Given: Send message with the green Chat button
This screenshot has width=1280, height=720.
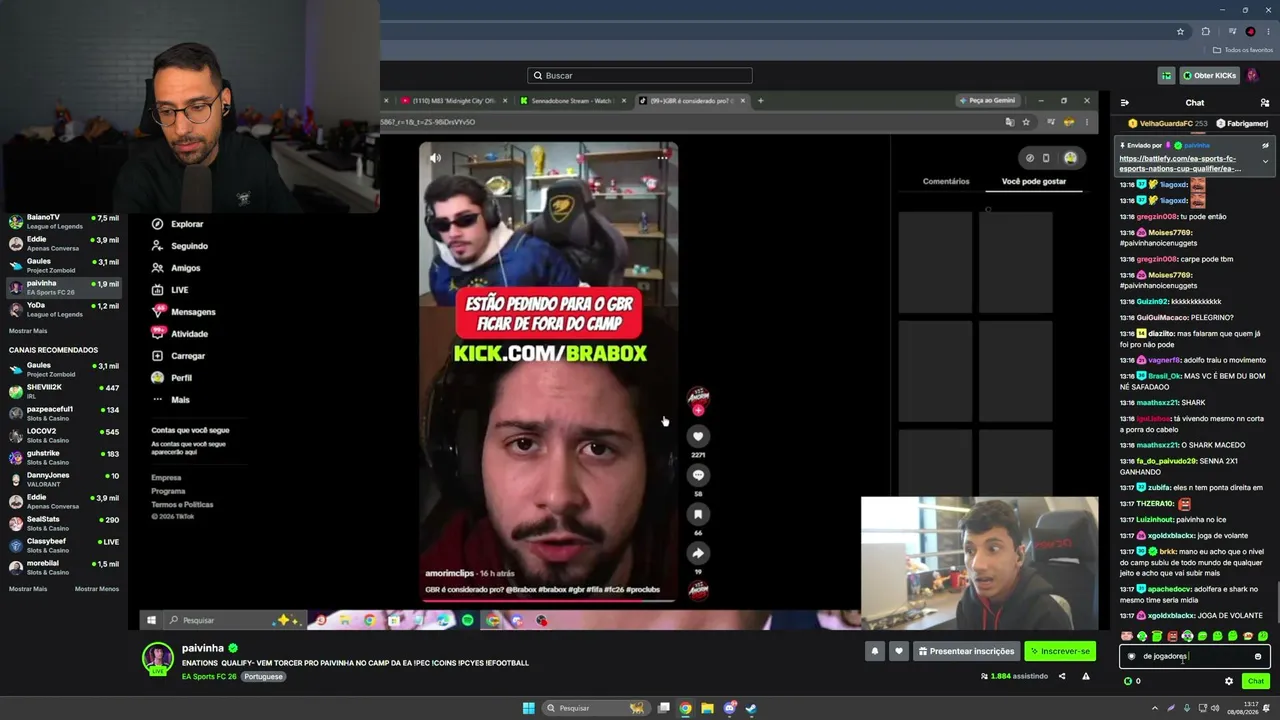Looking at the screenshot, I should [1256, 681].
